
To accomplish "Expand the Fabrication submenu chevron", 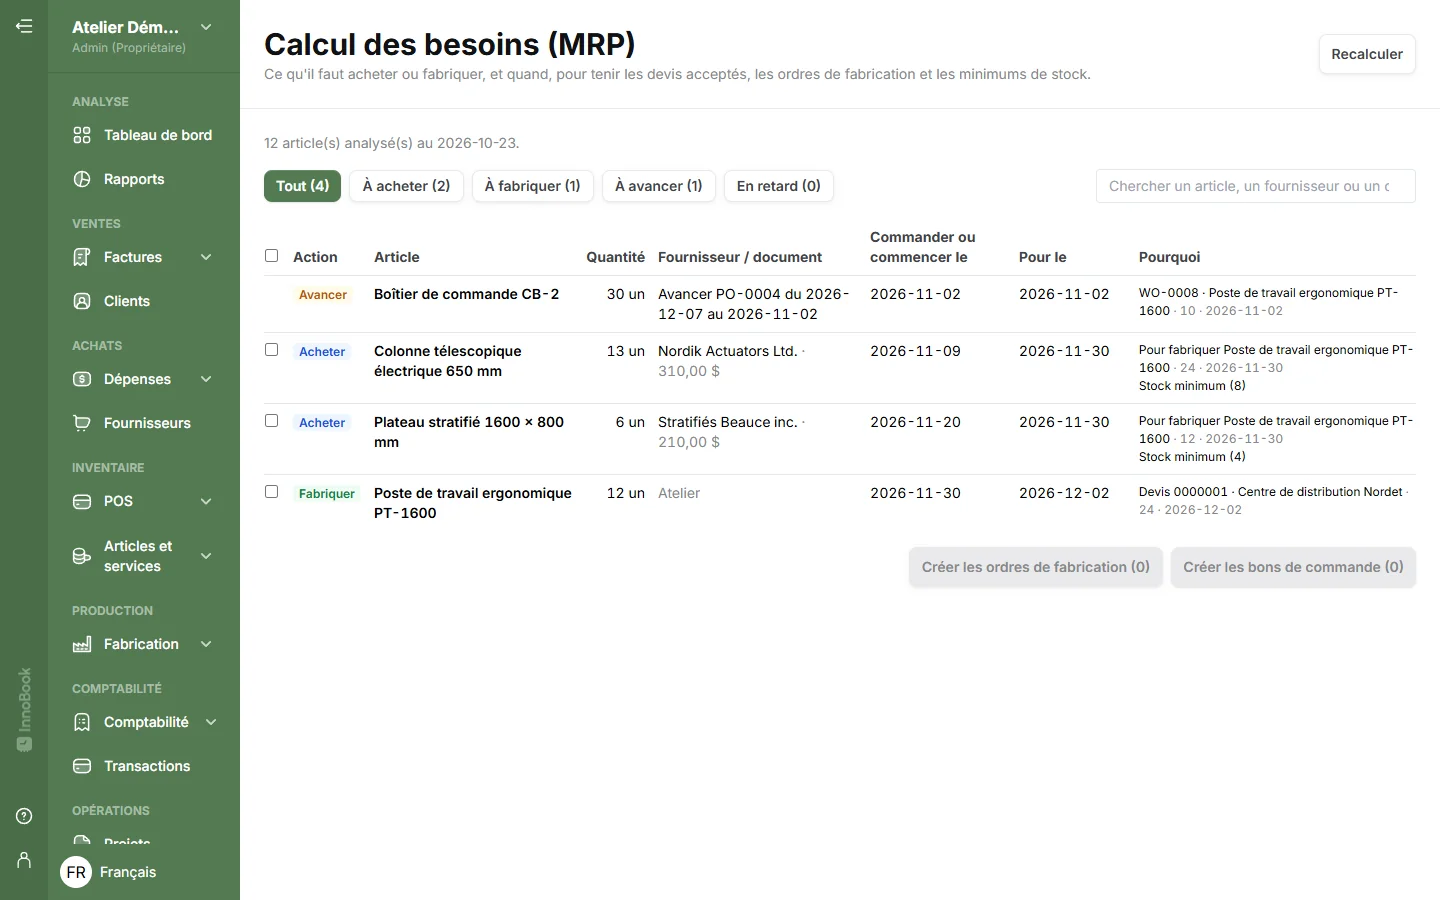I will tap(206, 644).
